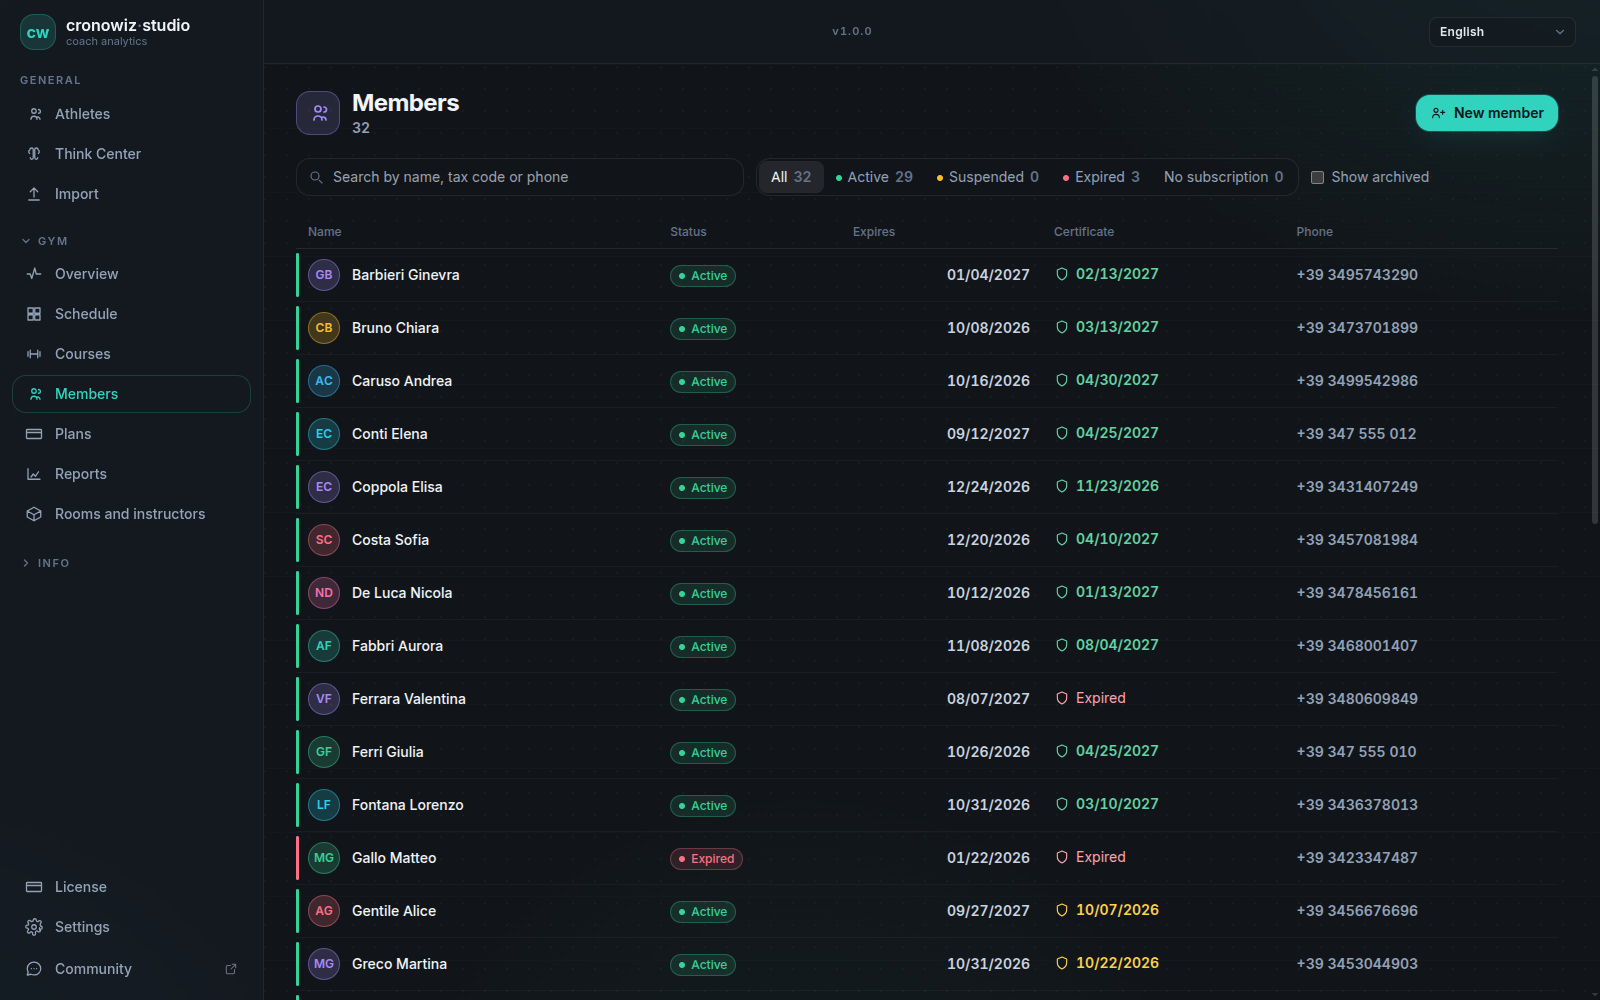Click certificate date 10/07/2026 for Gentile Alice

point(1117,910)
